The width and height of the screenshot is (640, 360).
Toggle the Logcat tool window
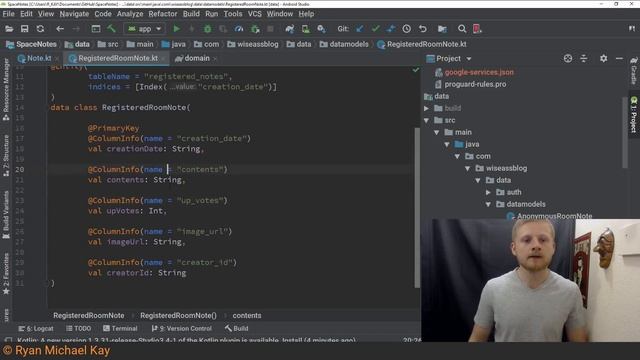36,328
